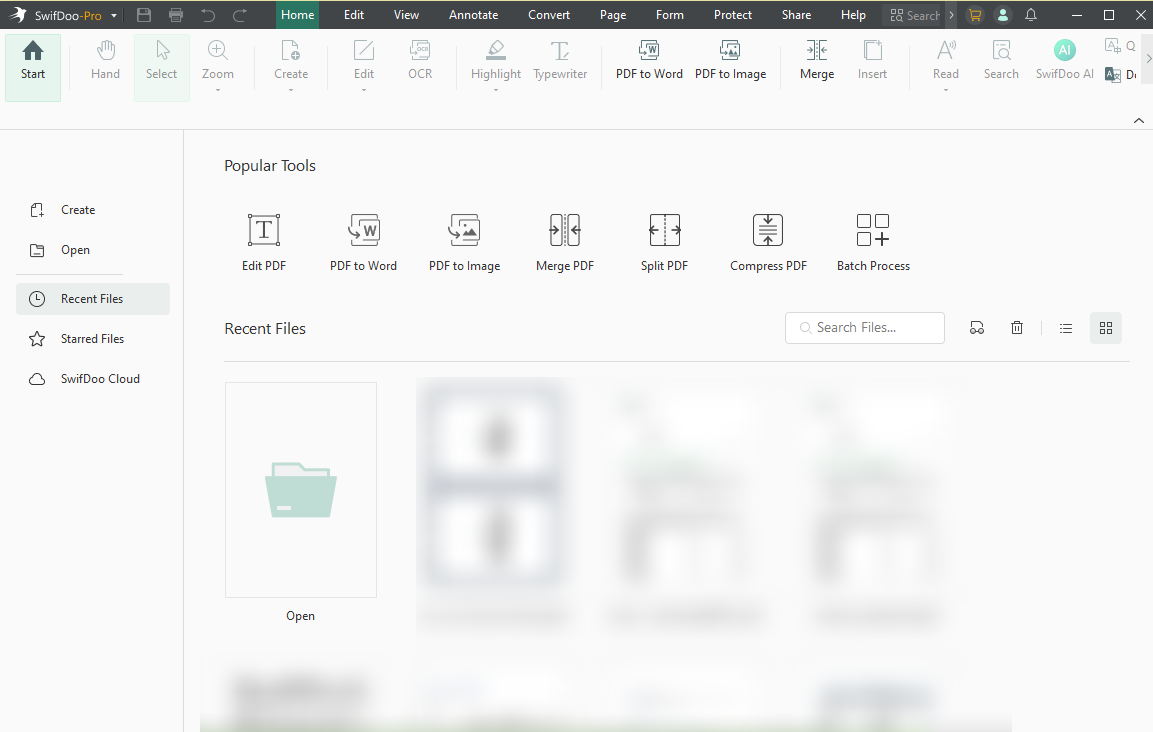The image size is (1153, 732).
Task: Click the Insert page tool
Action: [872, 62]
